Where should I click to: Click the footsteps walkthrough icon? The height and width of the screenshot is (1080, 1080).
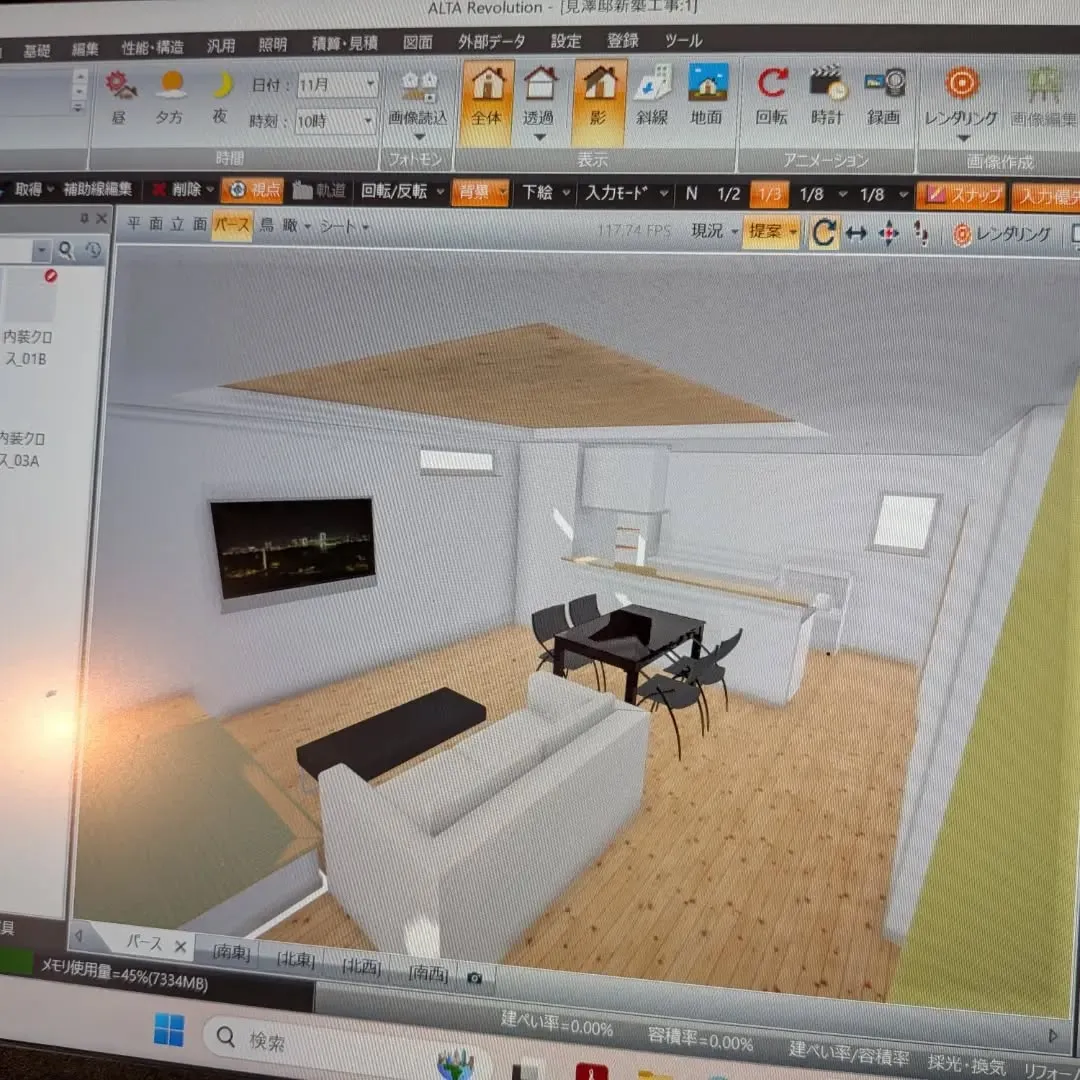coord(920,233)
